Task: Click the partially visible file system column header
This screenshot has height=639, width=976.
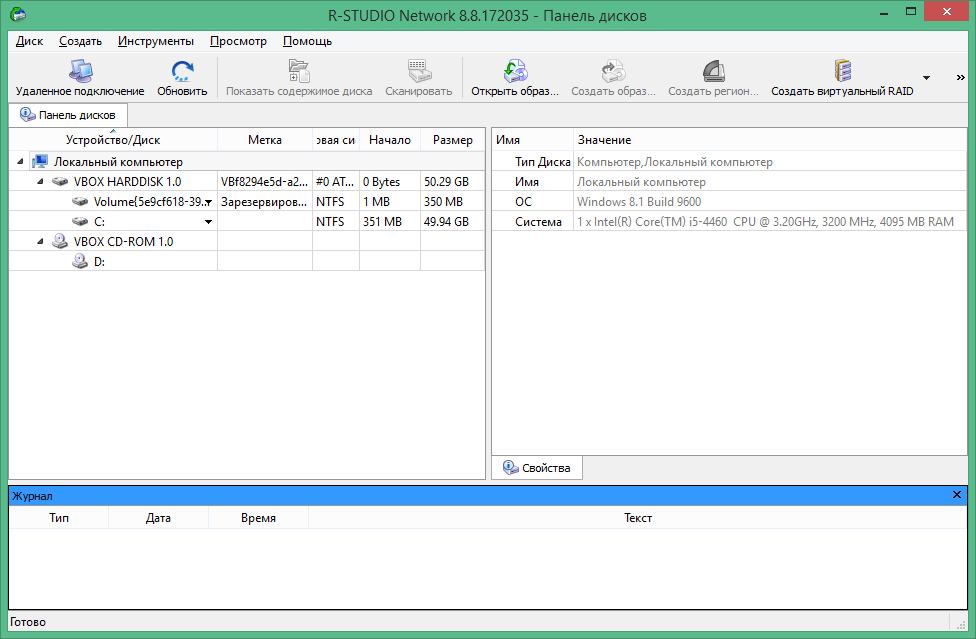Action: (336, 140)
